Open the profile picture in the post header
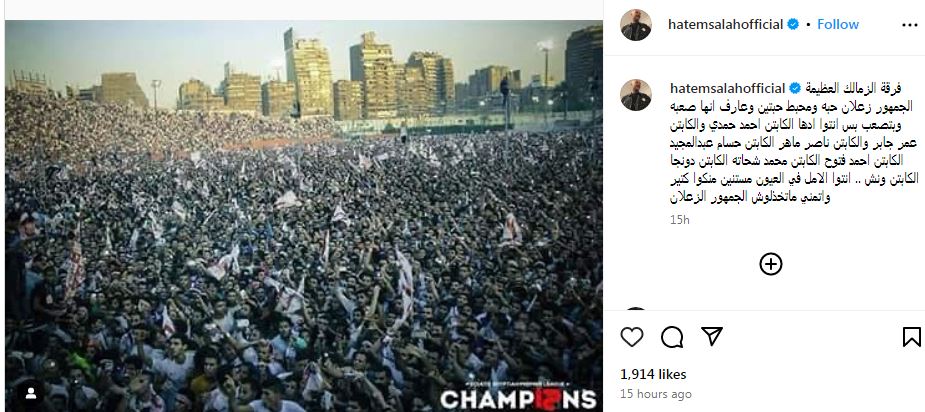Image resolution: width=925 pixels, height=412 pixels. click(636, 25)
